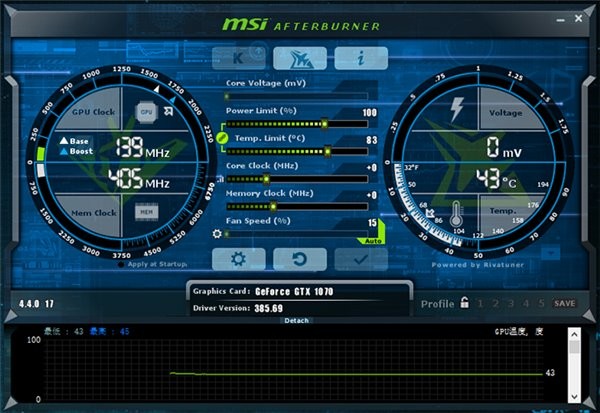The width and height of the screenshot is (600, 413).
Task: Open the Kombustor K button
Action: pos(239,58)
